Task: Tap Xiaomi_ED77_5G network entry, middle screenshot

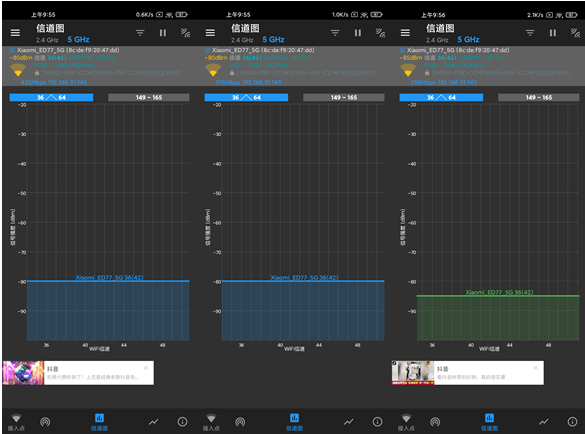Action: point(294,66)
